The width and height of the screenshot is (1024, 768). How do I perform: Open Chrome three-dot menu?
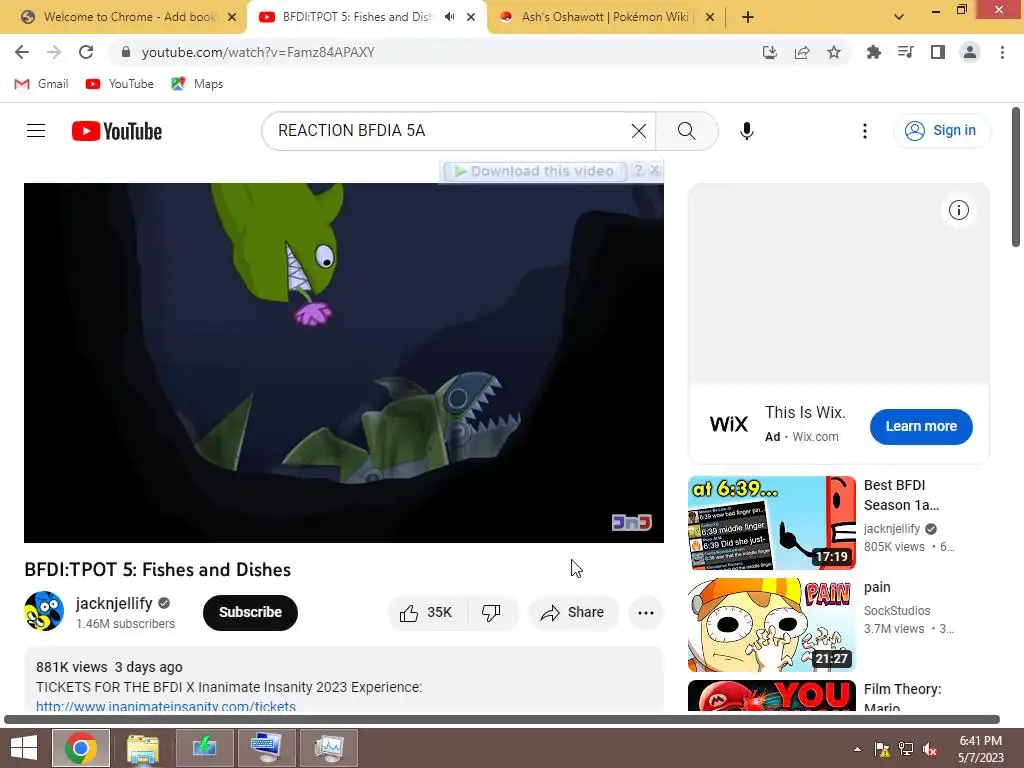pyautogui.click(x=1002, y=52)
